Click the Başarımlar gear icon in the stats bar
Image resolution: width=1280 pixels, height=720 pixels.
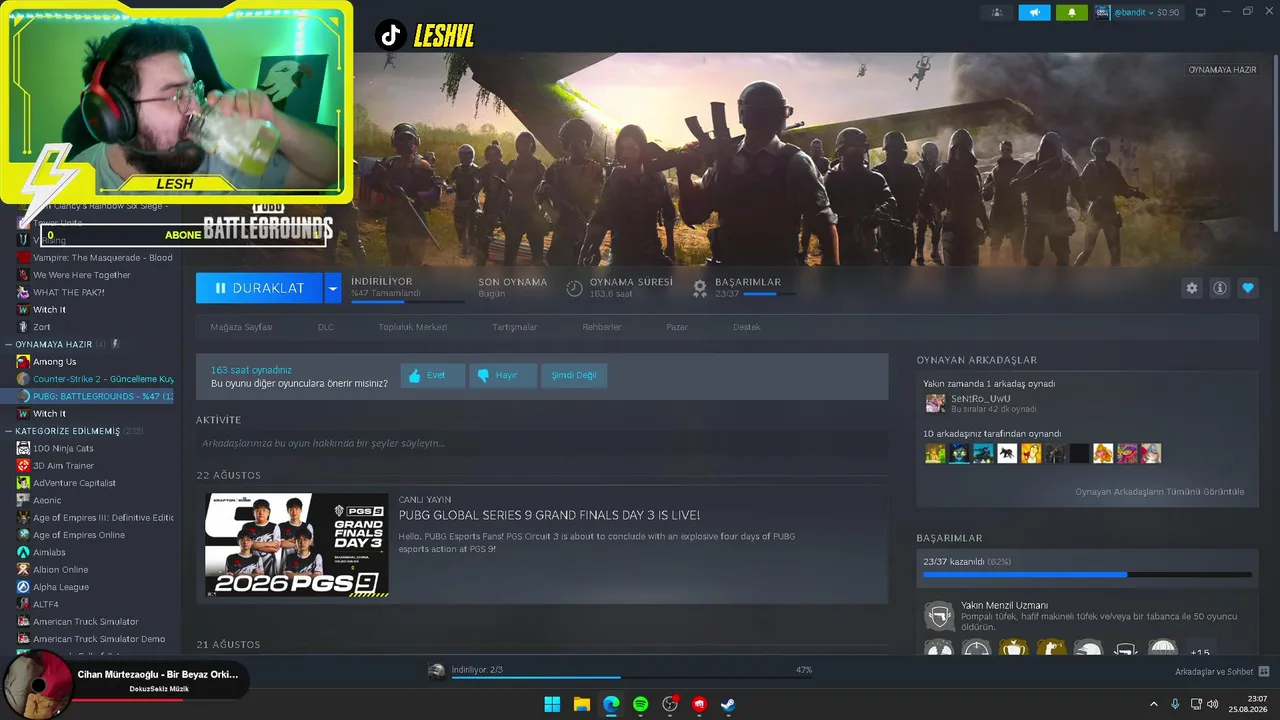click(x=700, y=288)
